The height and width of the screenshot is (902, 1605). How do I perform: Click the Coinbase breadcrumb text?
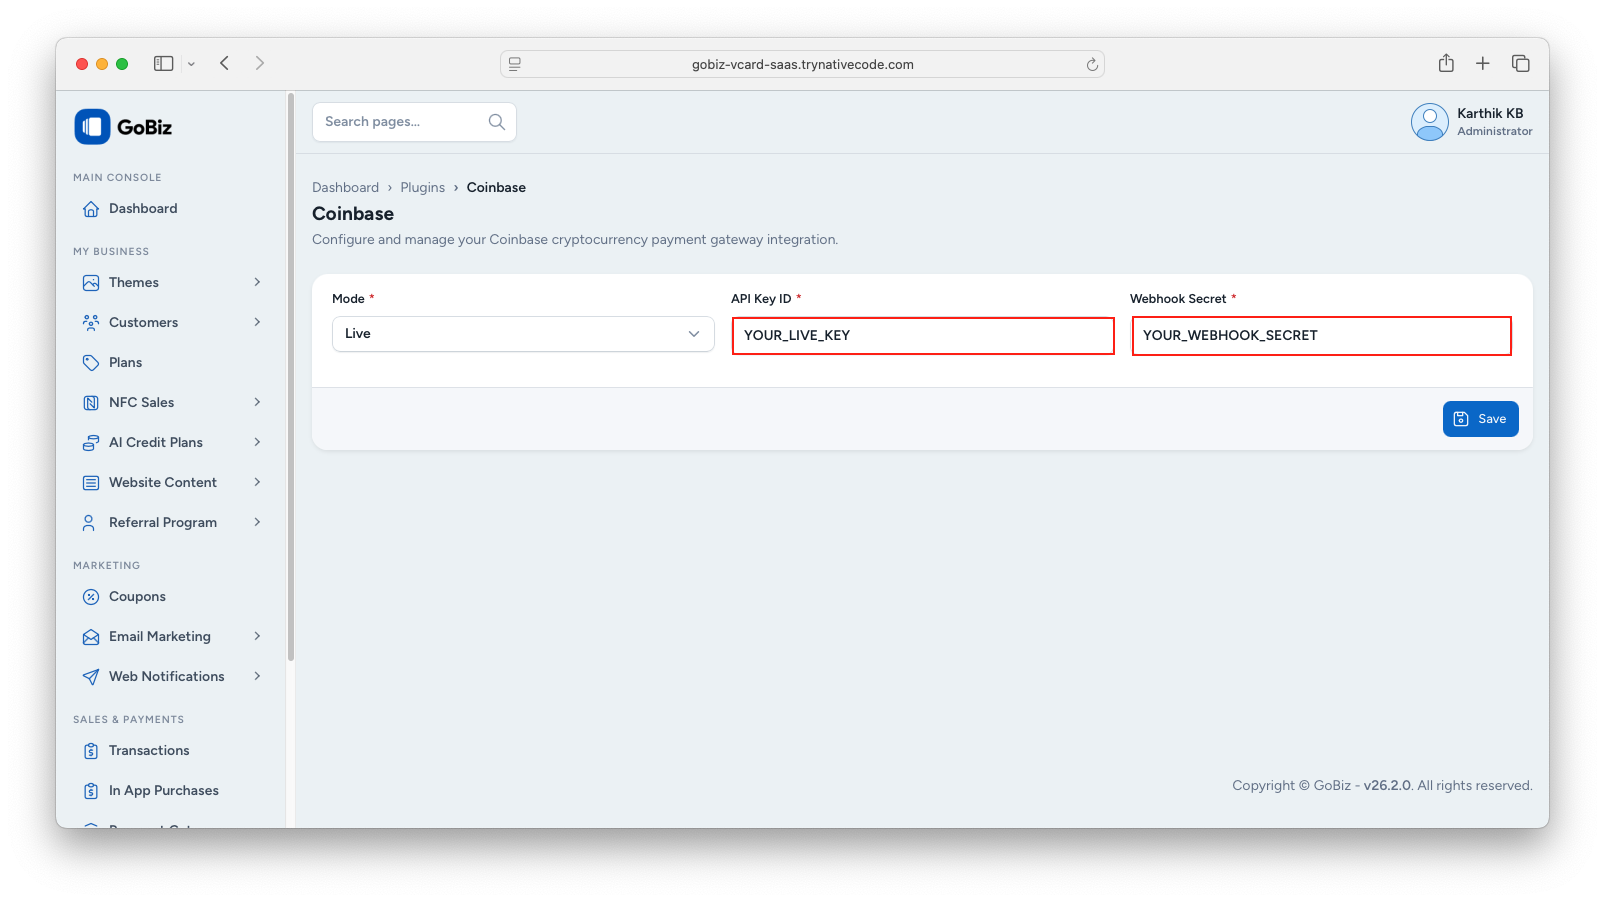coord(496,188)
